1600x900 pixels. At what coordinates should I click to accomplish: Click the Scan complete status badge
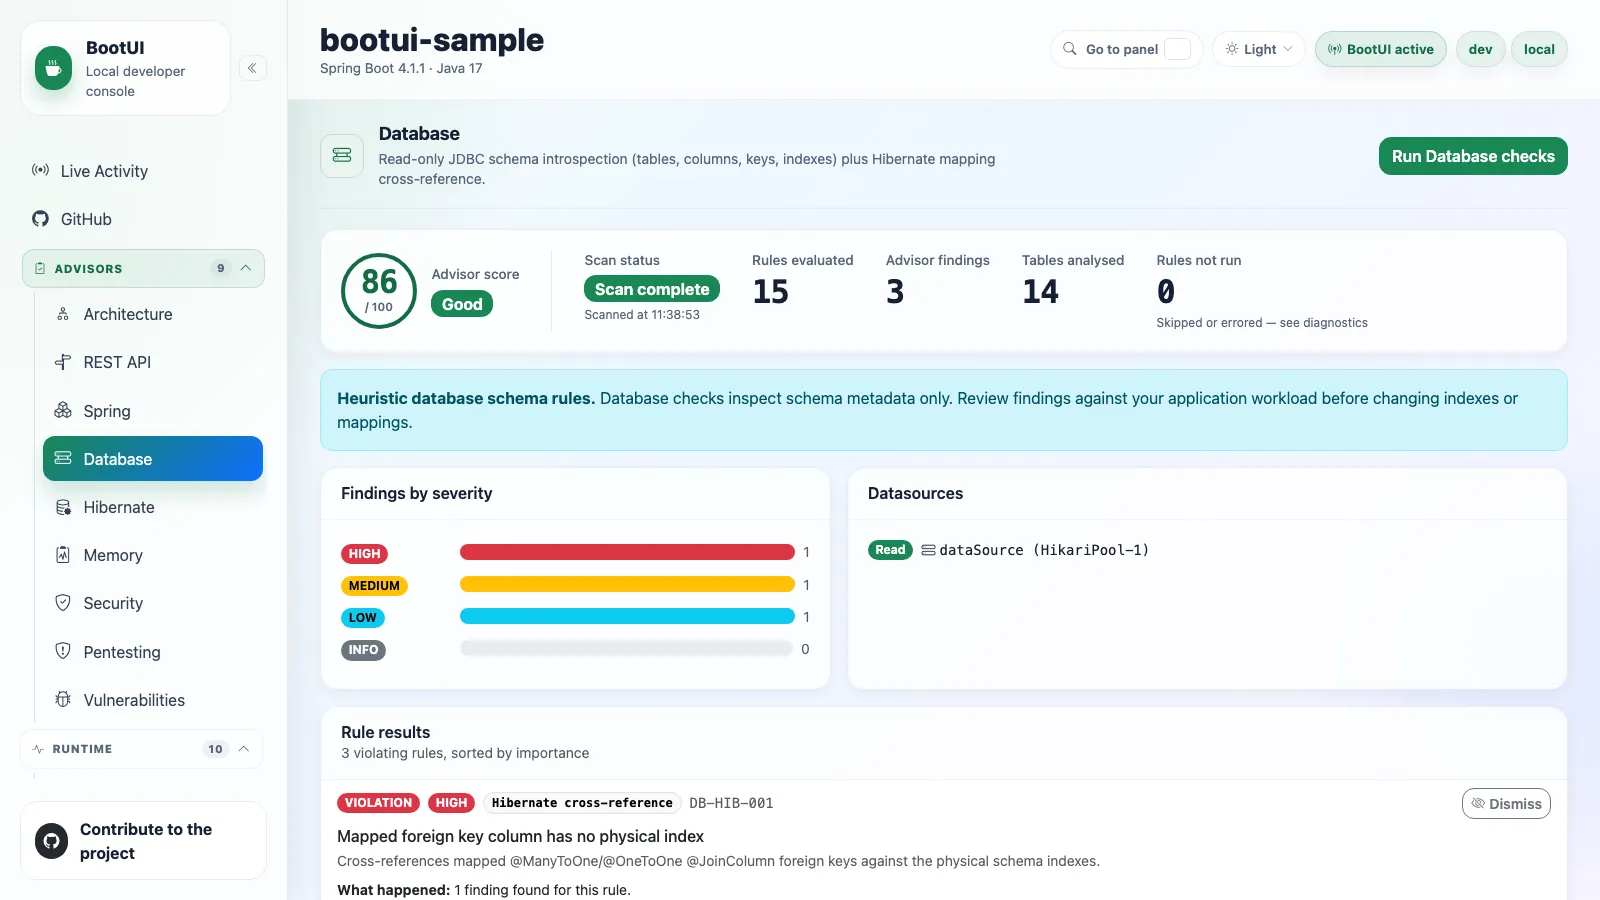(652, 289)
